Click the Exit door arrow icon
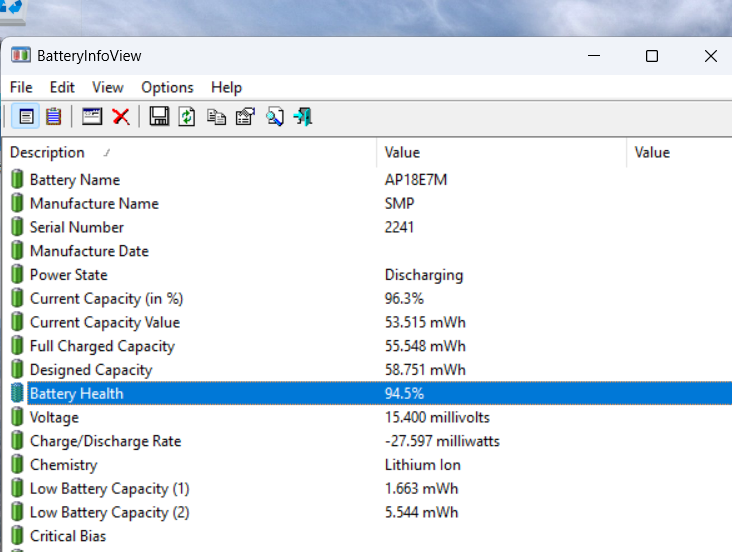This screenshot has height=552, width=732. pyautogui.click(x=303, y=116)
